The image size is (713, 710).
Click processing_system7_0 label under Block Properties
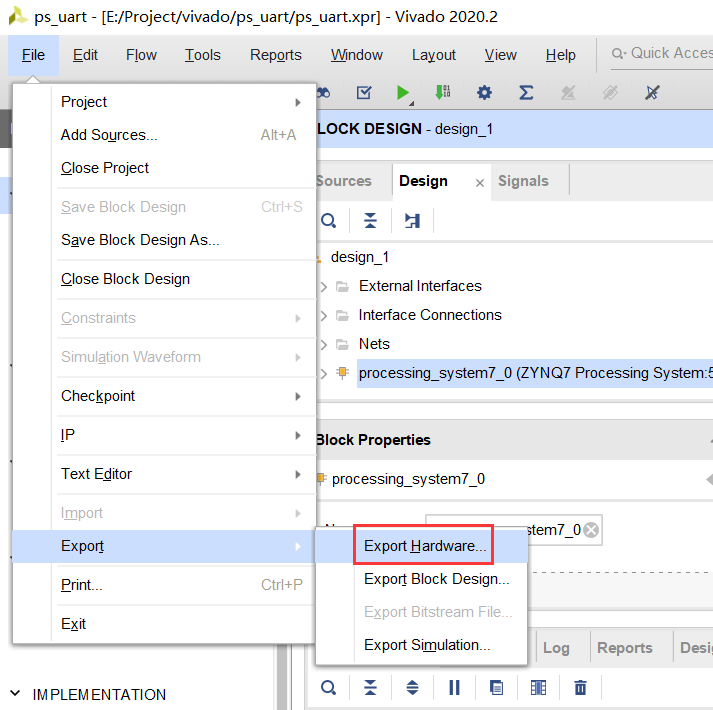click(x=408, y=479)
